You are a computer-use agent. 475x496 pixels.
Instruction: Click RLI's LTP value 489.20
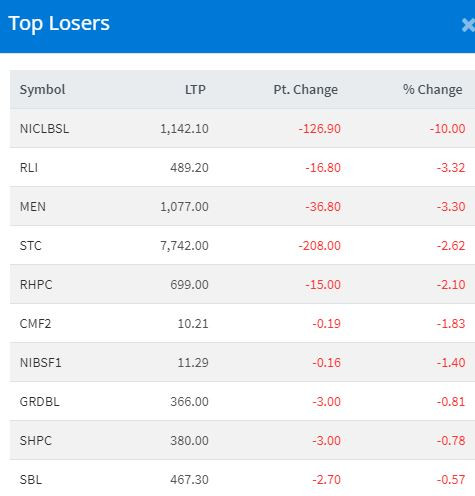click(x=189, y=168)
